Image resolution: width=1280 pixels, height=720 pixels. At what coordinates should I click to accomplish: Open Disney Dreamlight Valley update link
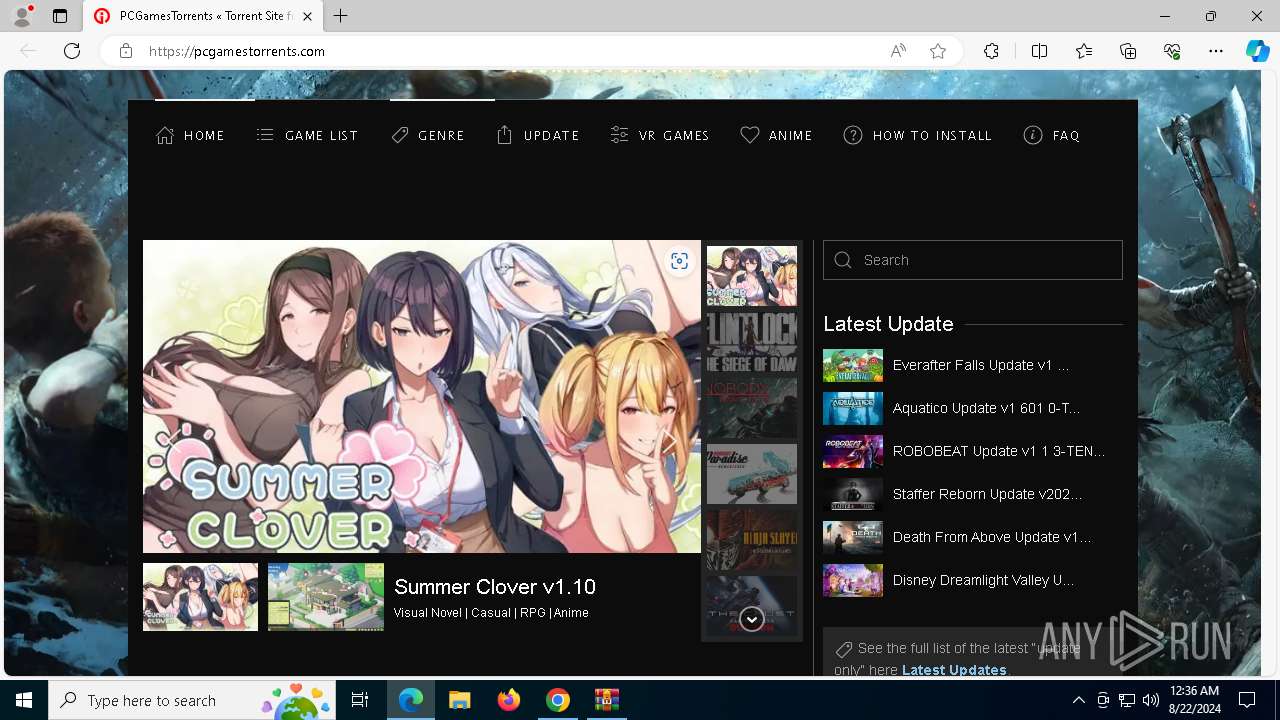click(x=984, y=581)
